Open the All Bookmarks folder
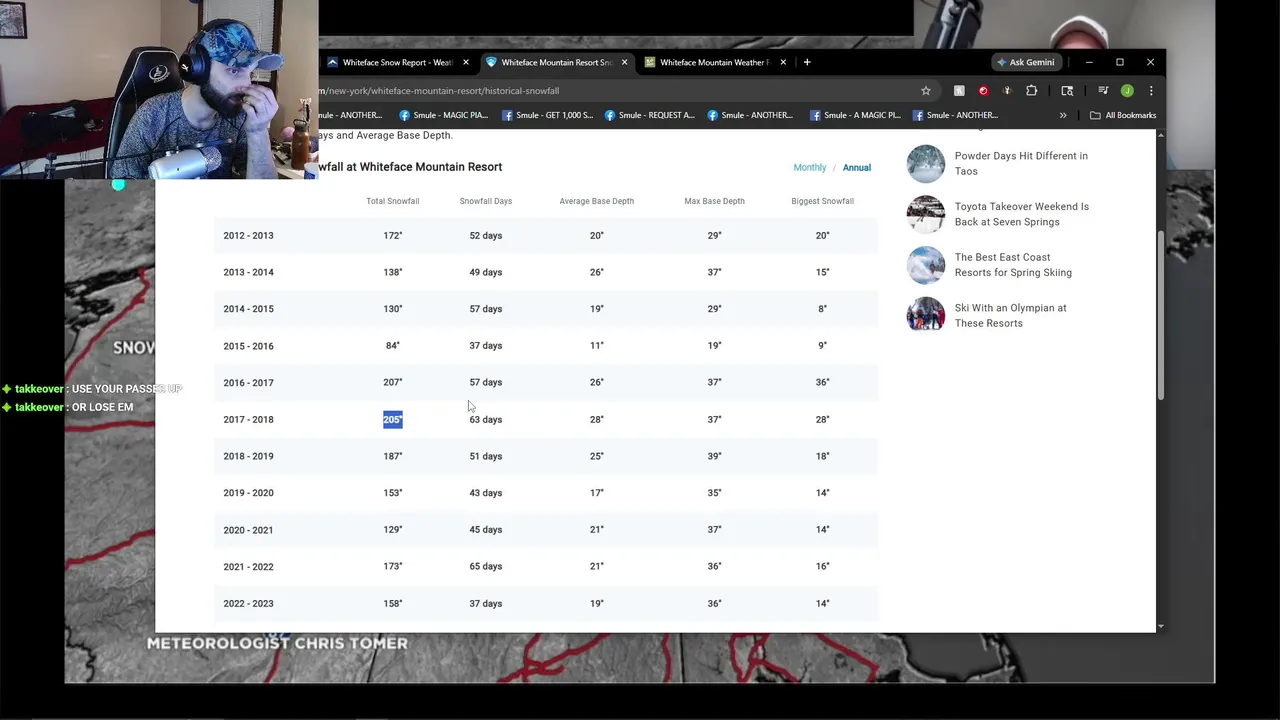 (1123, 115)
